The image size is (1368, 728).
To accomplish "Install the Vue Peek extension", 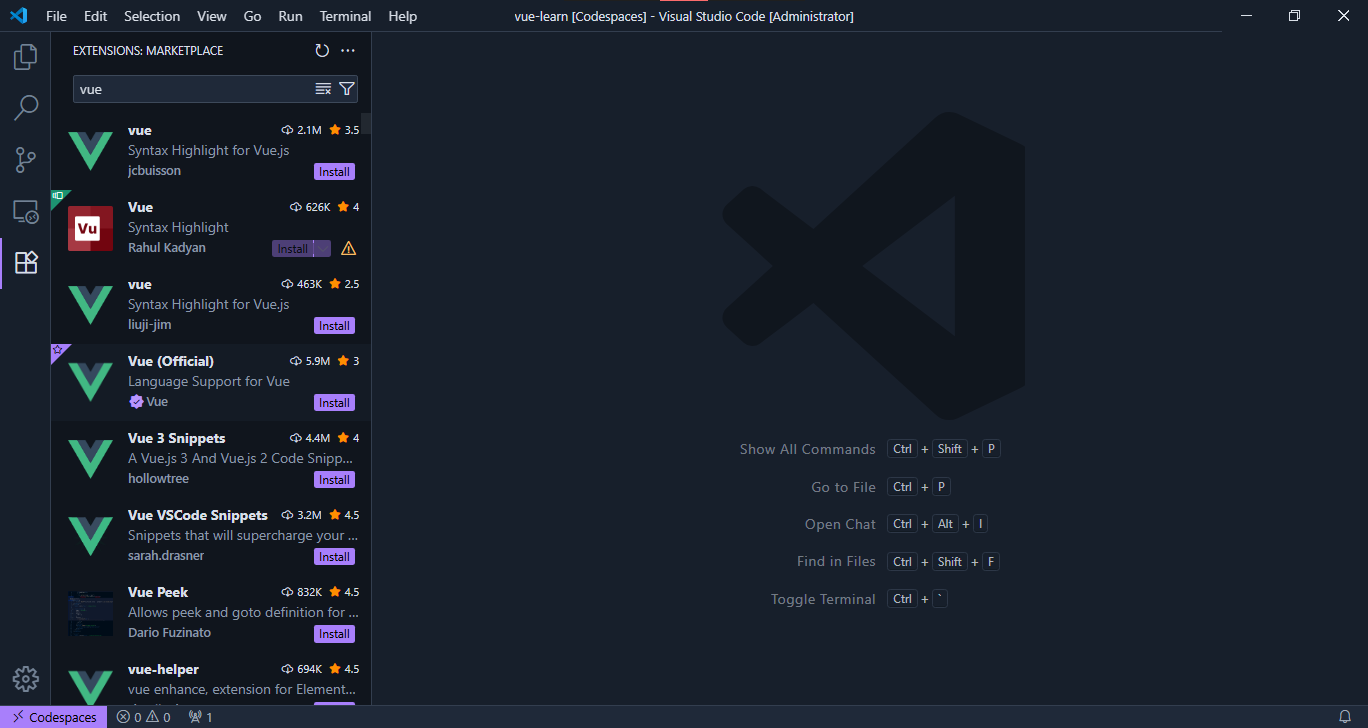I will [x=334, y=634].
